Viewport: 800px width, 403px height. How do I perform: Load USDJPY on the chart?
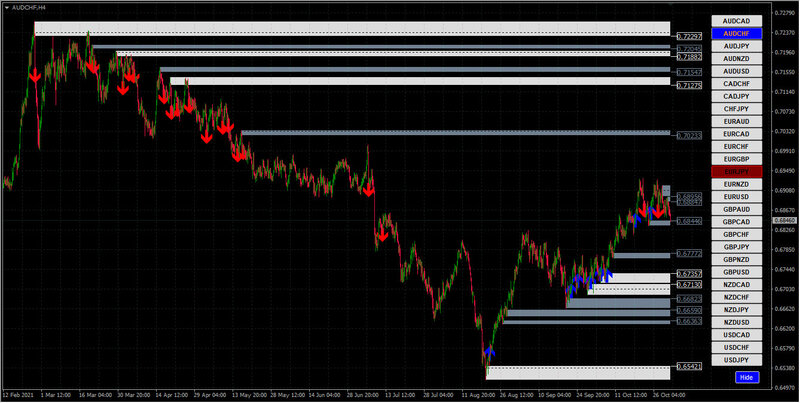click(x=737, y=360)
